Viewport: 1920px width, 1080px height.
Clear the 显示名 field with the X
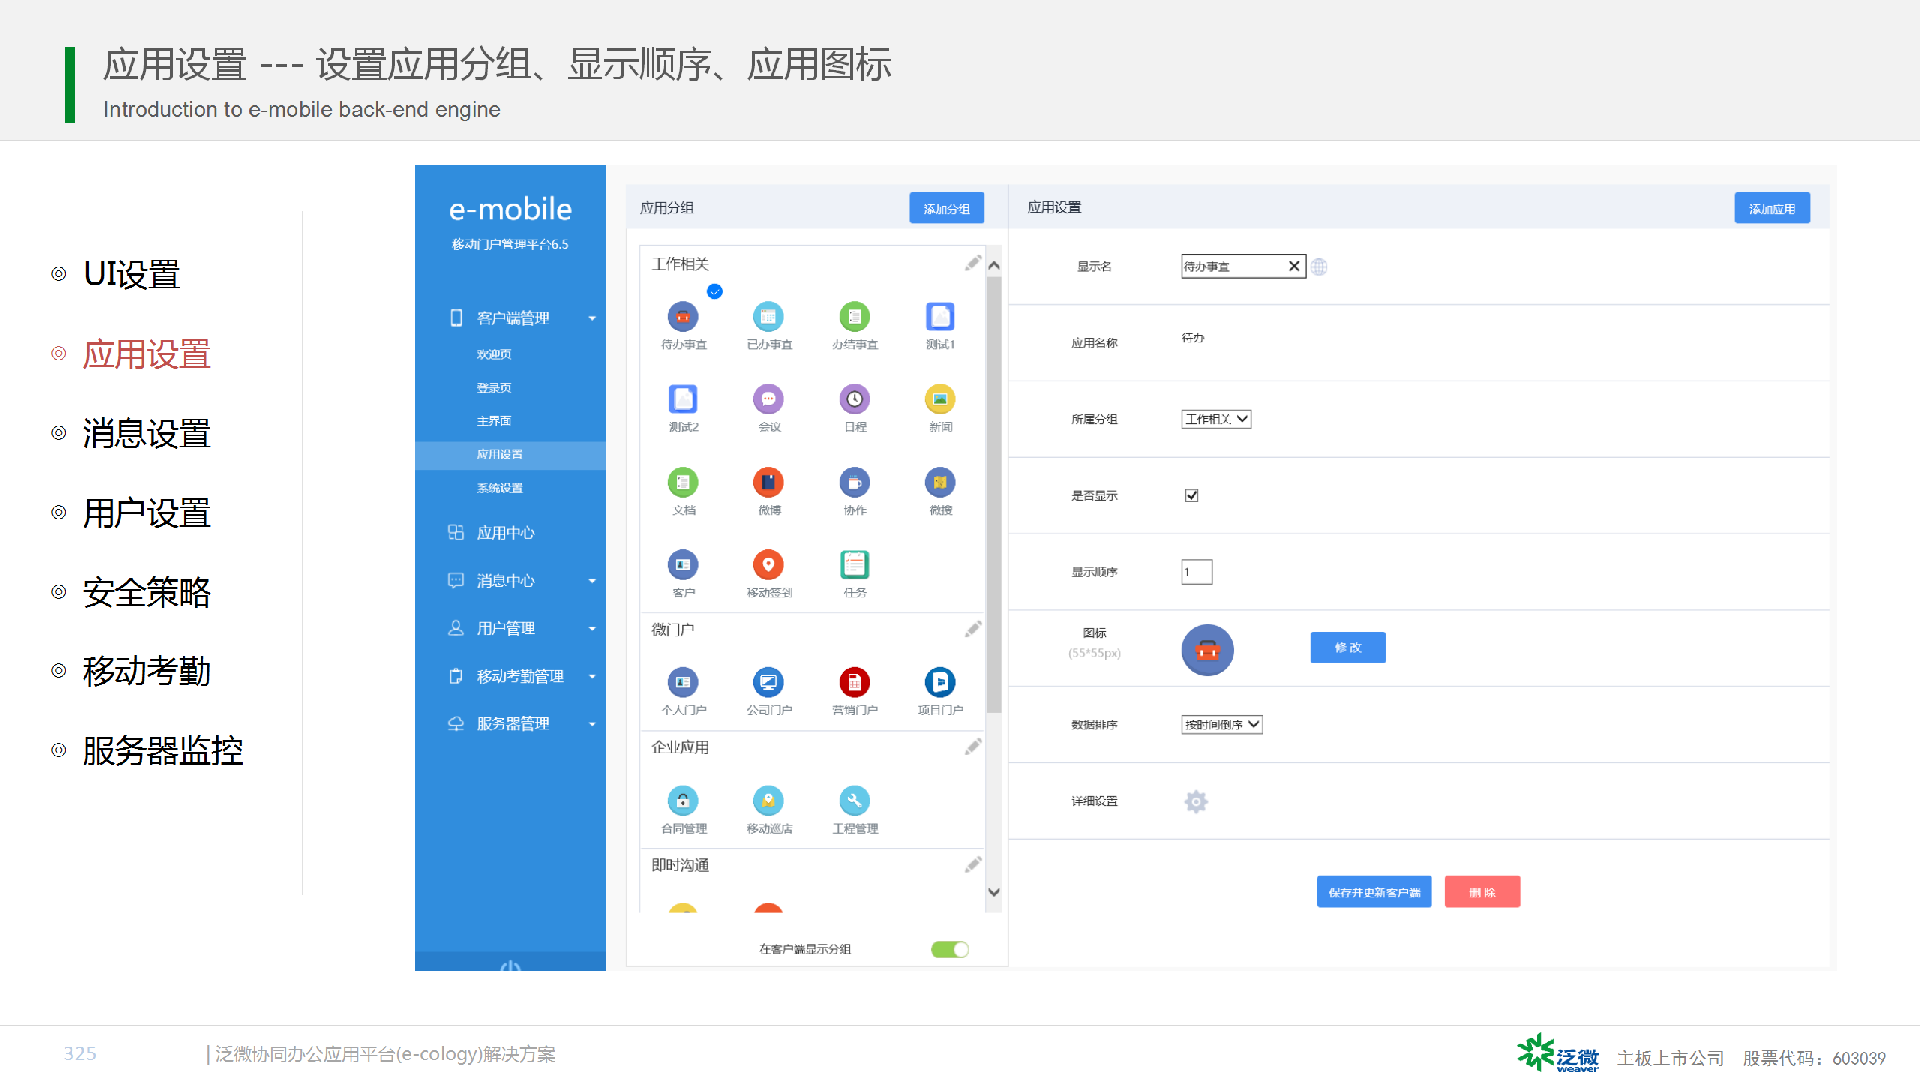tap(1294, 266)
